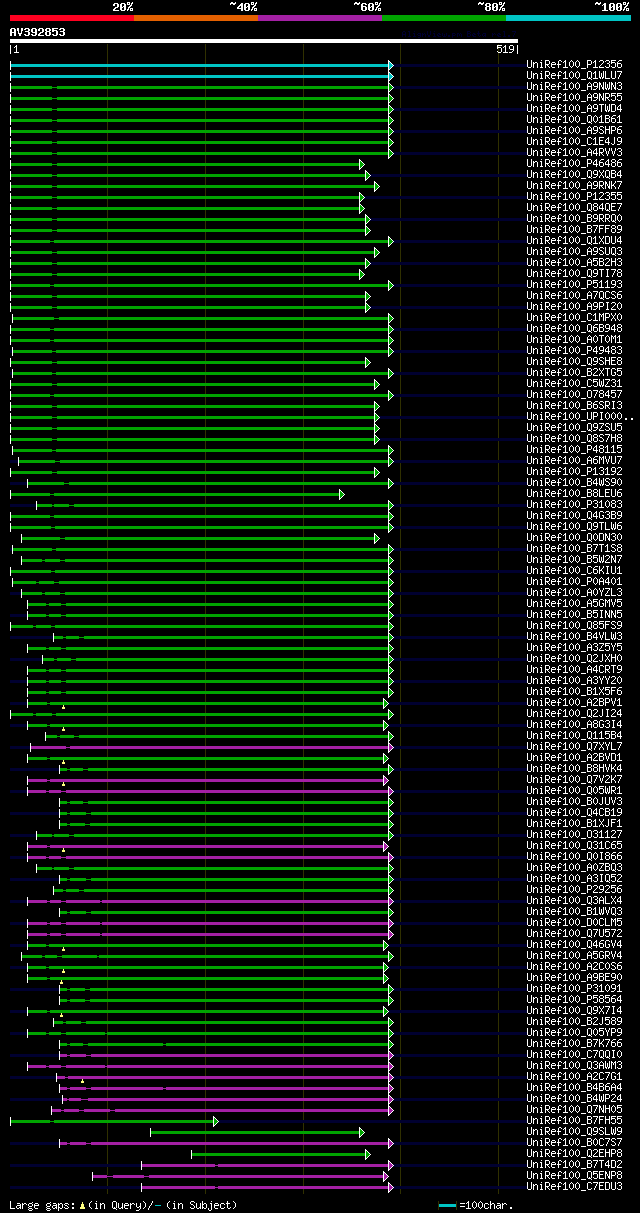Open hit UniRef100_P12356
Screen dimensions: 640x1213
click(x=574, y=64)
